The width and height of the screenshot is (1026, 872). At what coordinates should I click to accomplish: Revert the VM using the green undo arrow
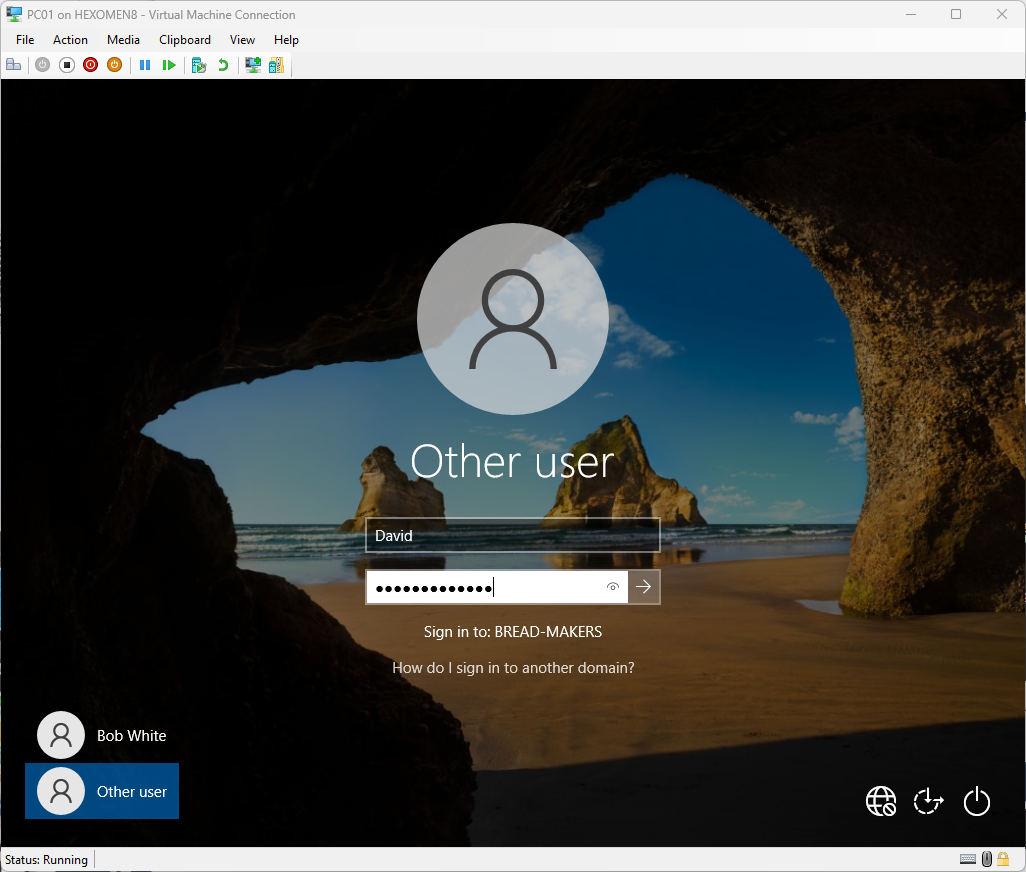click(223, 65)
